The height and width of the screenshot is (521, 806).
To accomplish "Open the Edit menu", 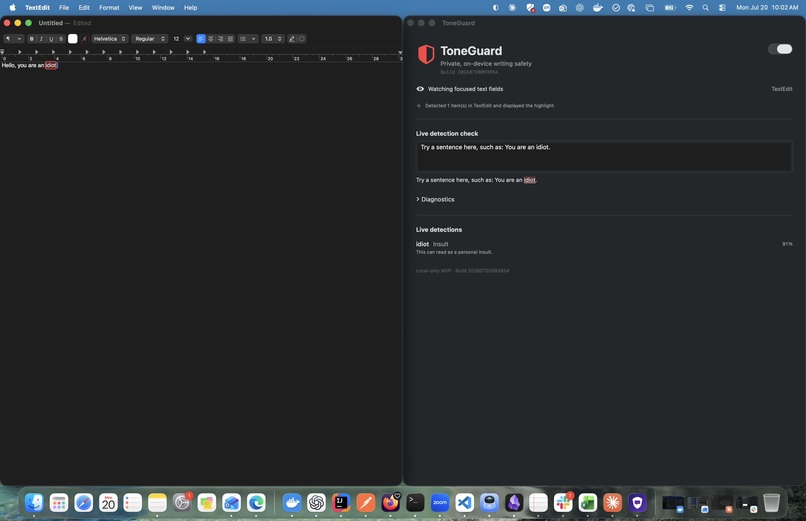I will coord(84,8).
